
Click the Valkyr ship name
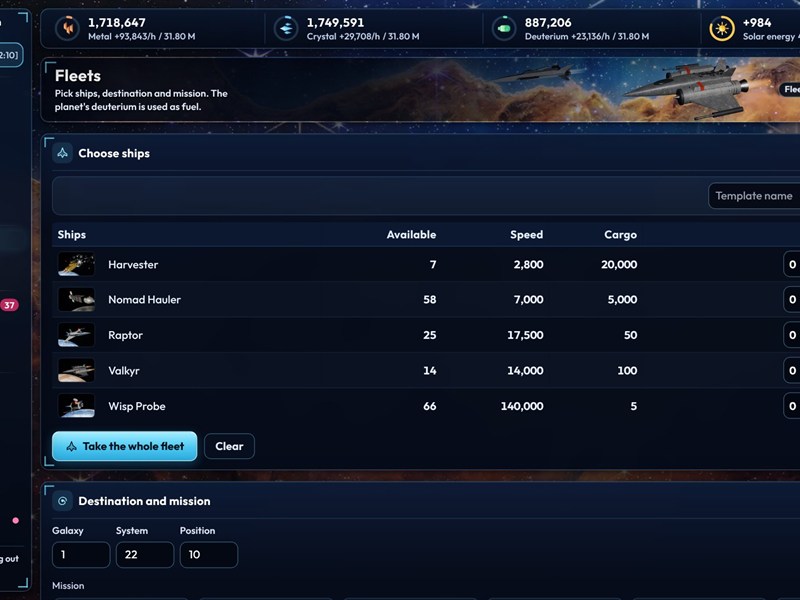click(123, 370)
